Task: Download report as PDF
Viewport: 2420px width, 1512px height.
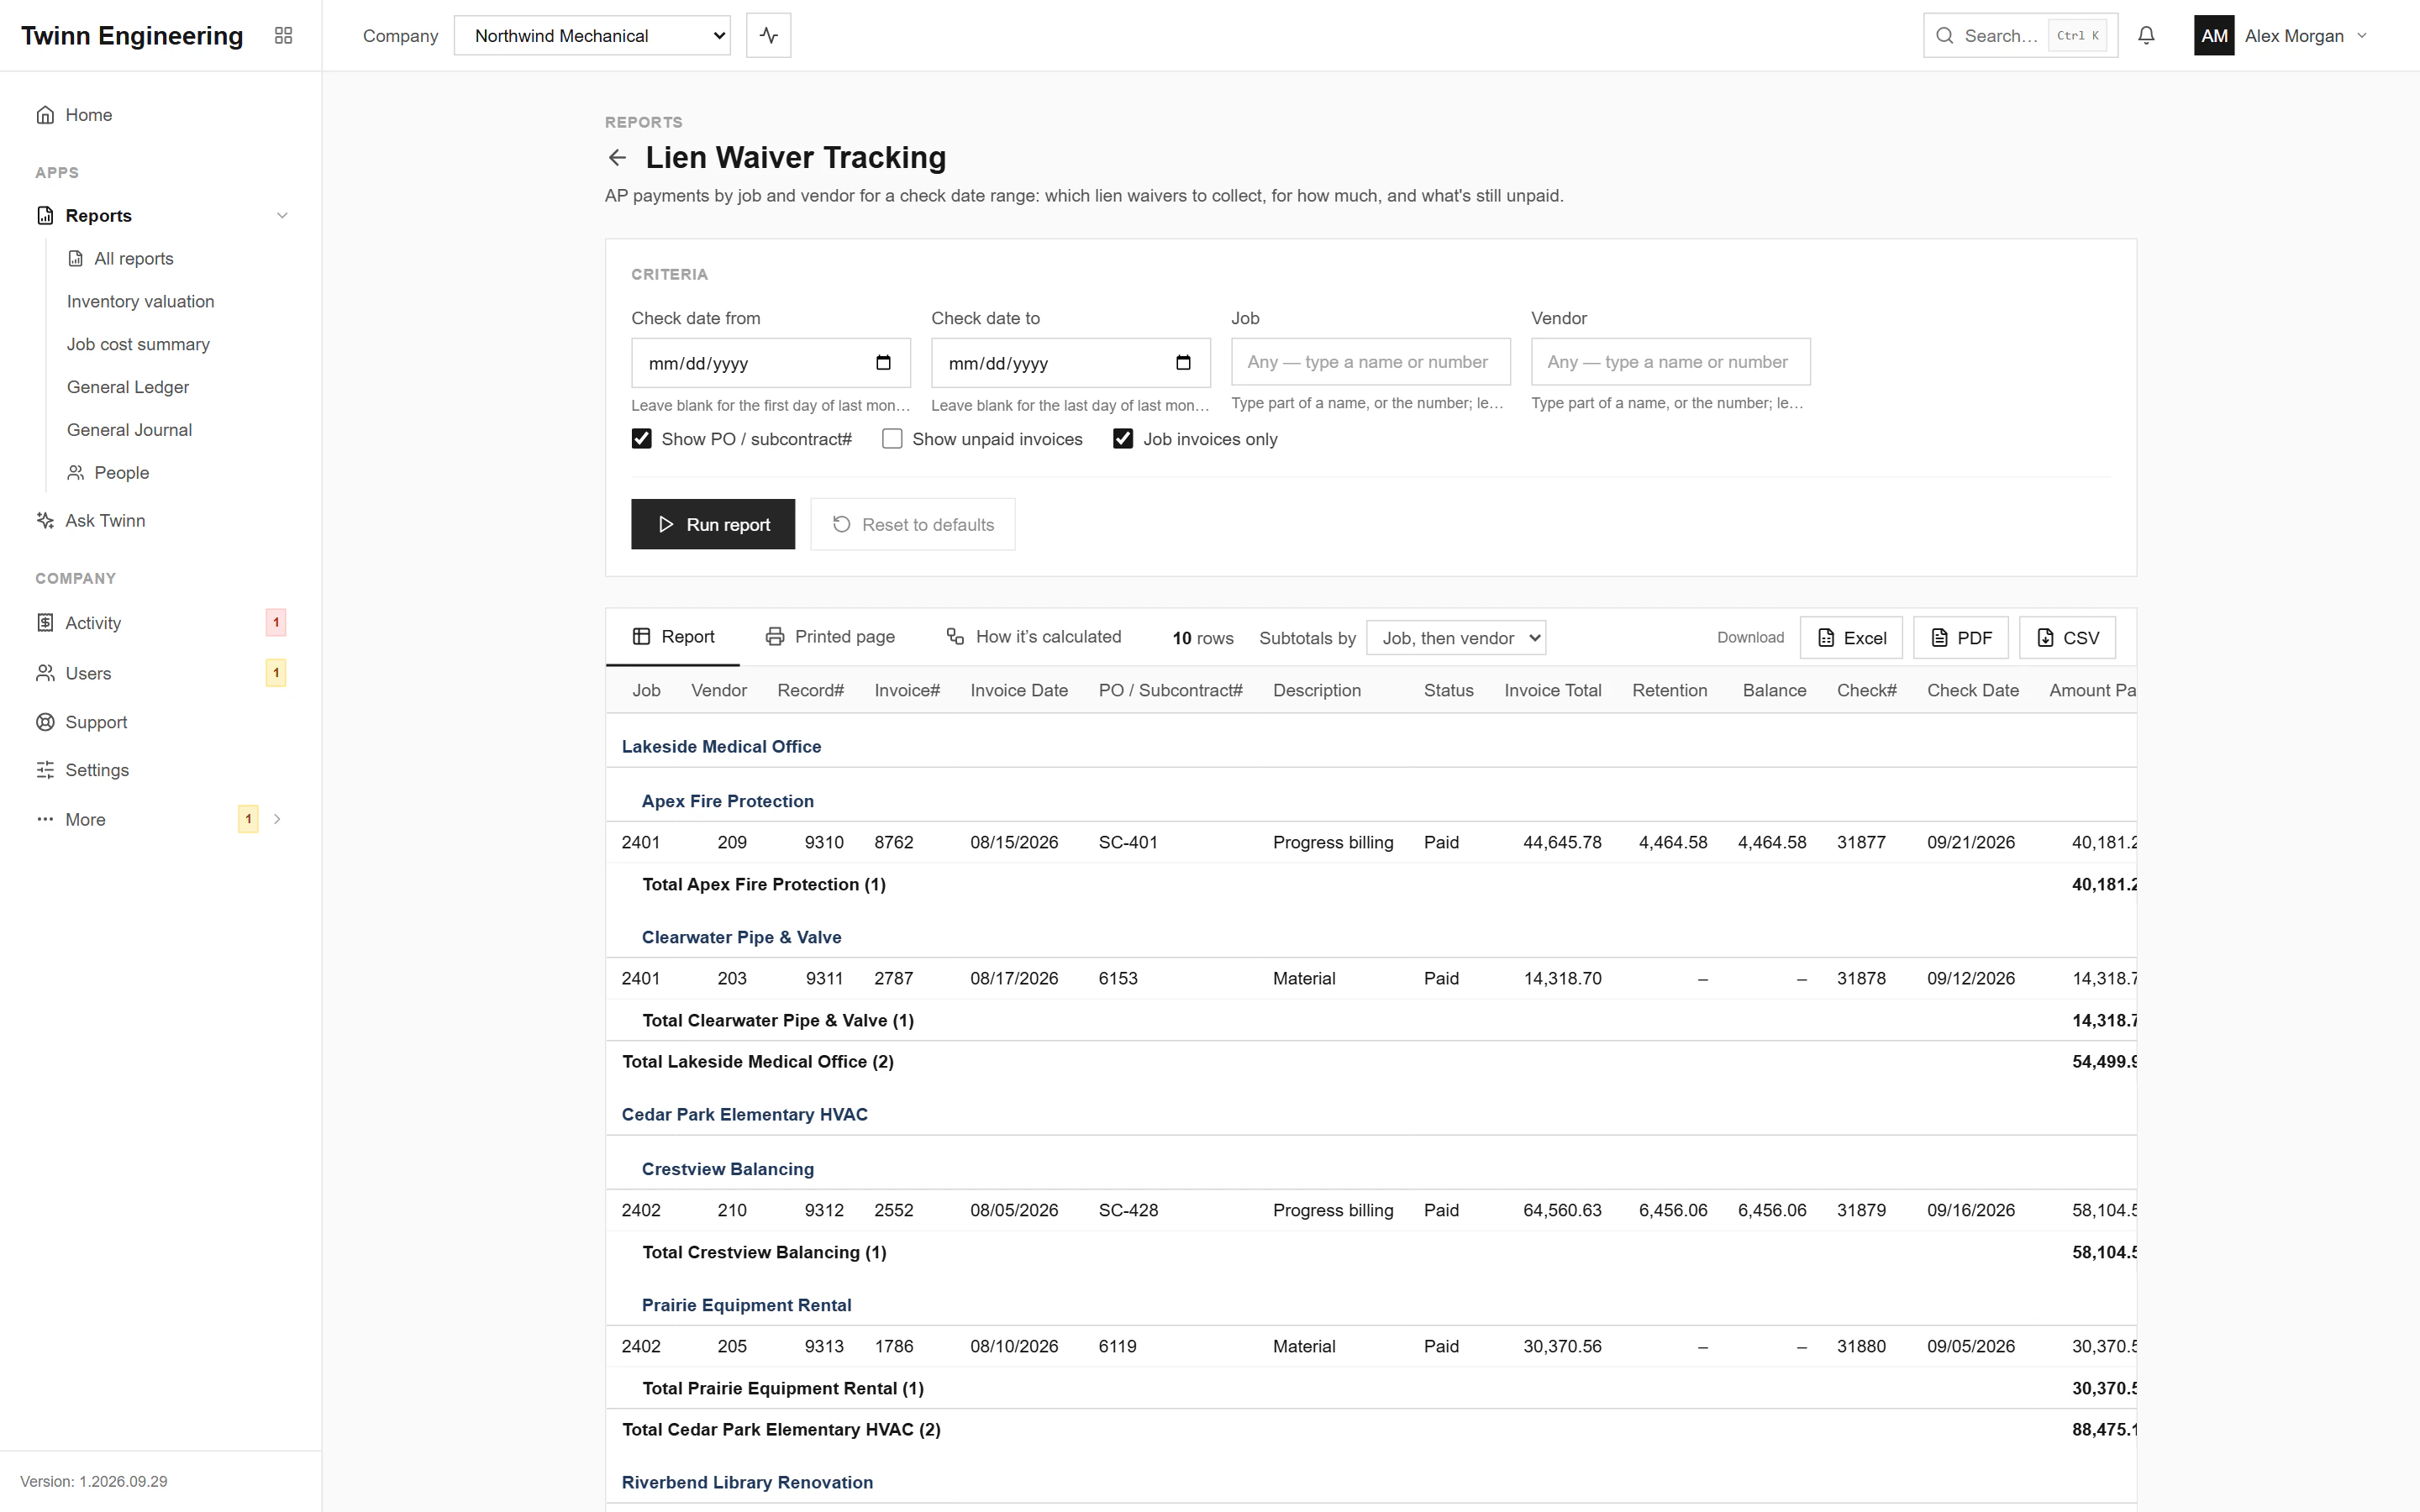Action: pos(1961,638)
